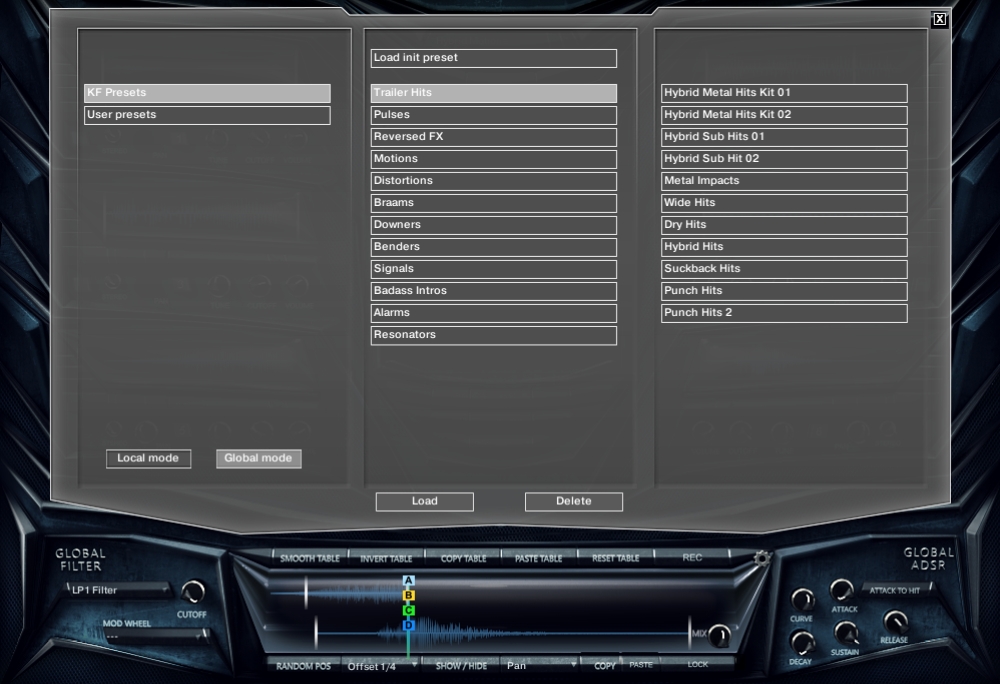Toggle Global mode

coord(258,459)
